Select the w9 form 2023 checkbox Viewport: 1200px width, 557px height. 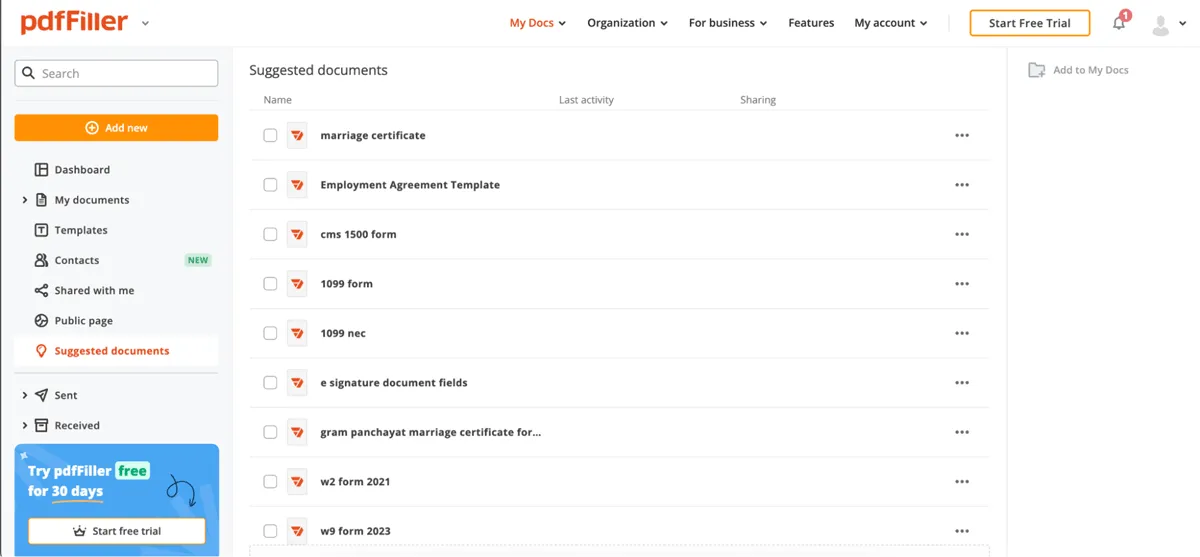tap(270, 531)
